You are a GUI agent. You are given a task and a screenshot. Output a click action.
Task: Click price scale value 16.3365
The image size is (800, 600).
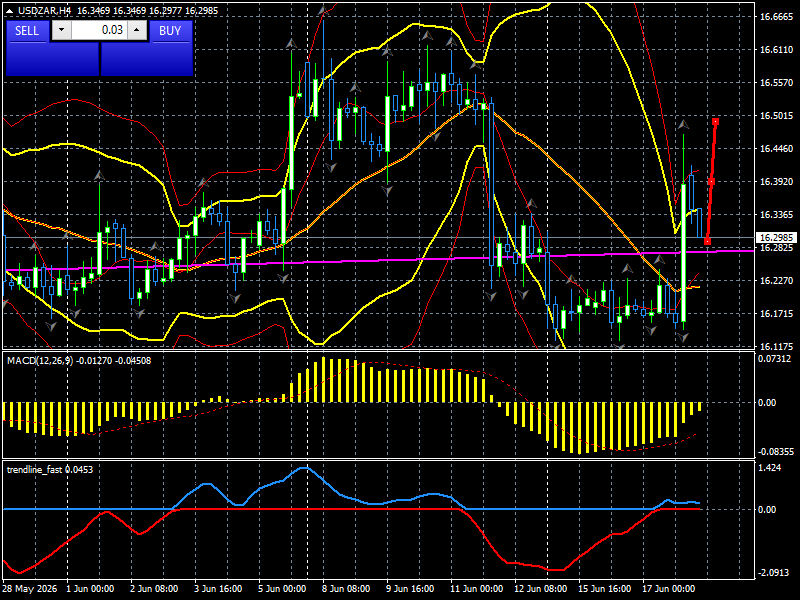pos(777,215)
